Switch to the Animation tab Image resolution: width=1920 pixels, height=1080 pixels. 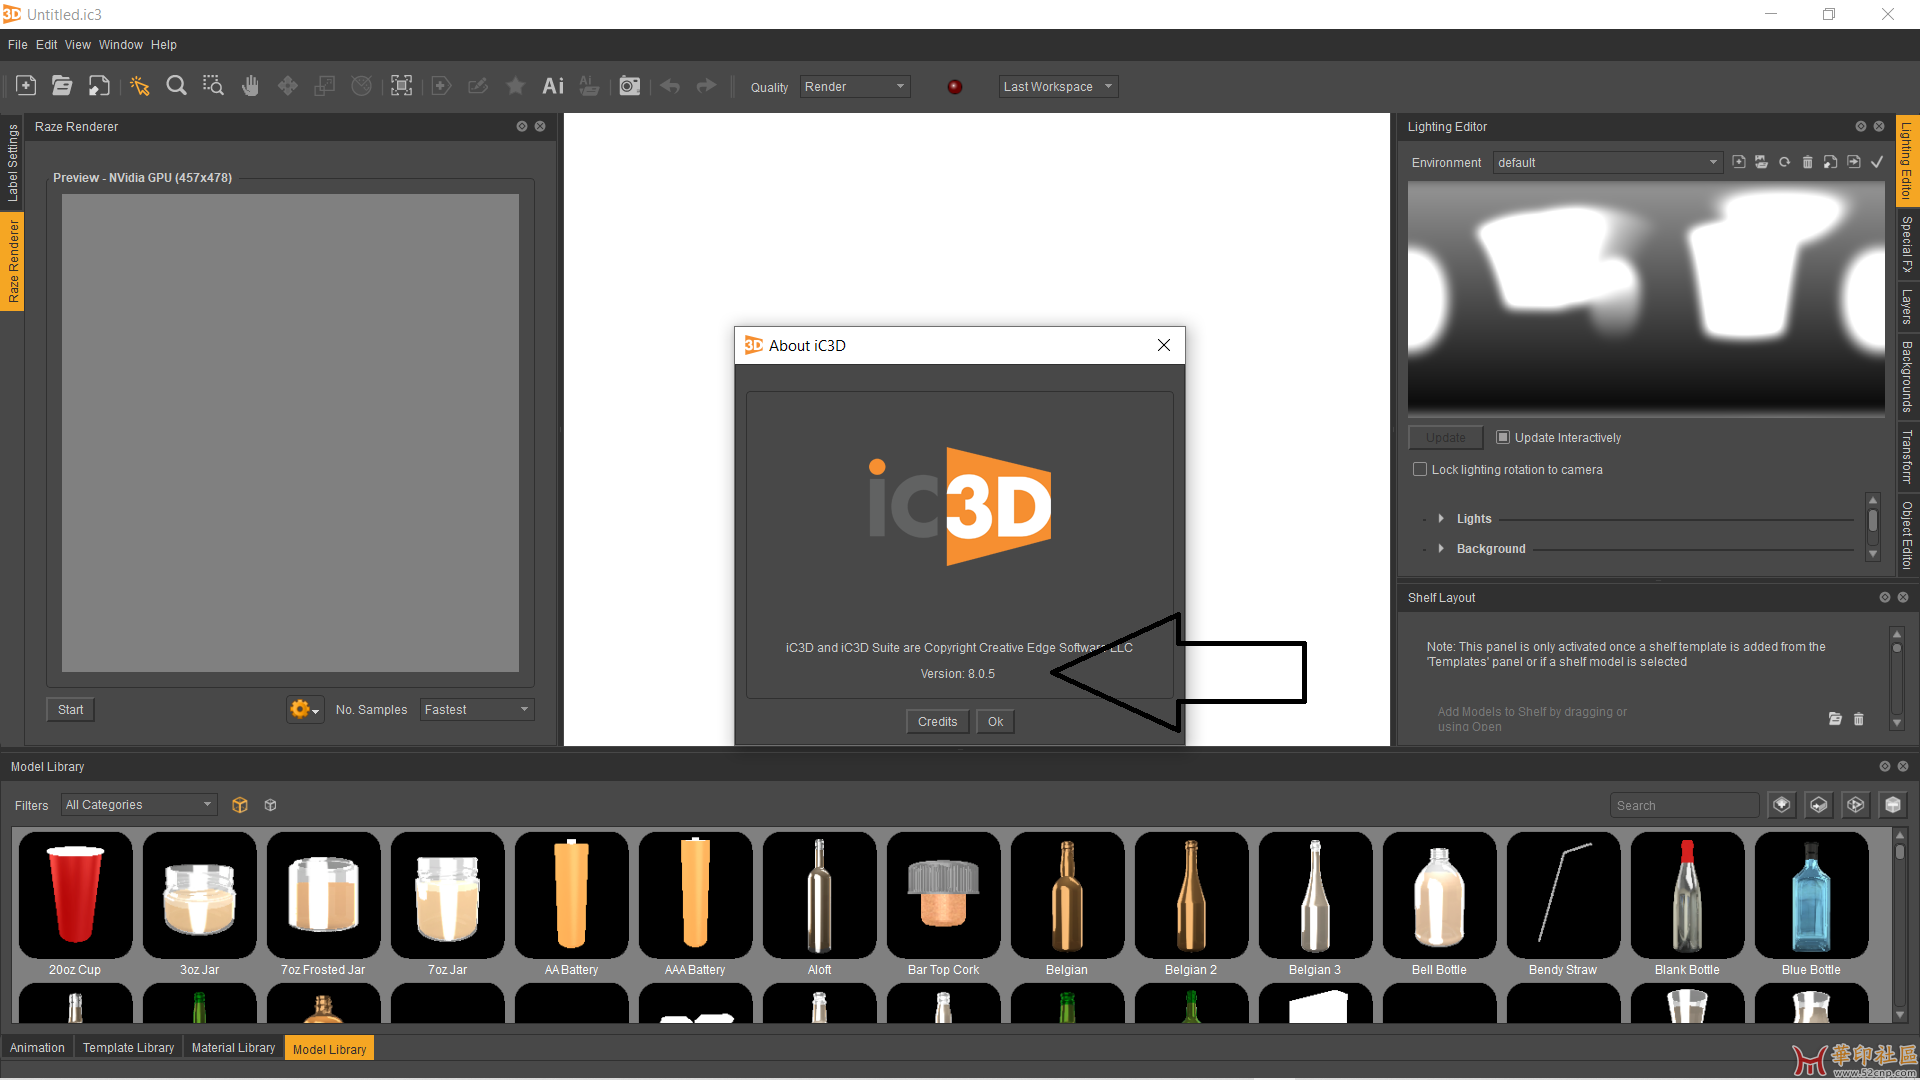pos(37,1048)
